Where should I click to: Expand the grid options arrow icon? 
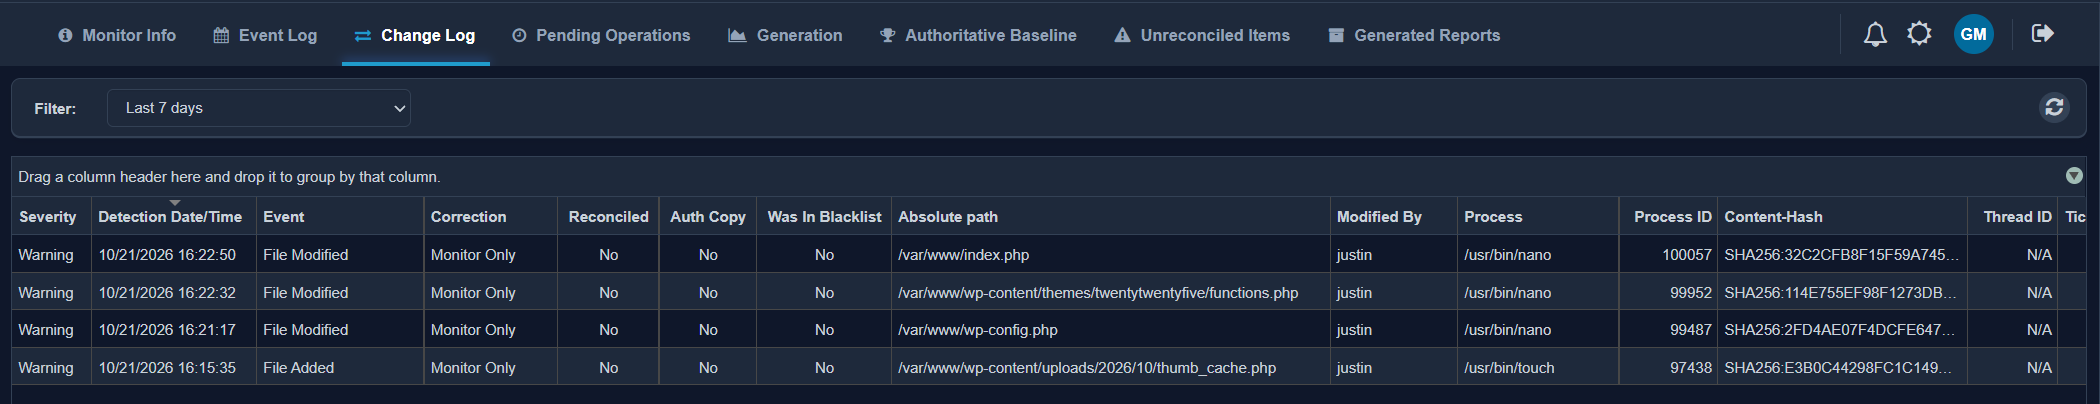pyautogui.click(x=2074, y=176)
